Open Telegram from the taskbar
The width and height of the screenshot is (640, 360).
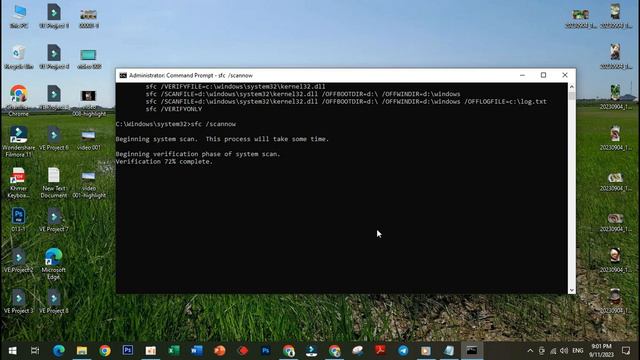pos(403,351)
